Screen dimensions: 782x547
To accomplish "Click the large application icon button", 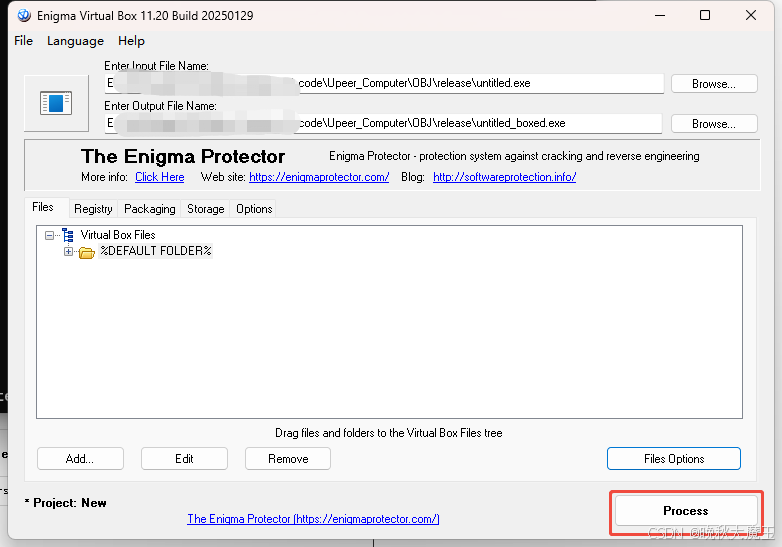I will [x=56, y=103].
